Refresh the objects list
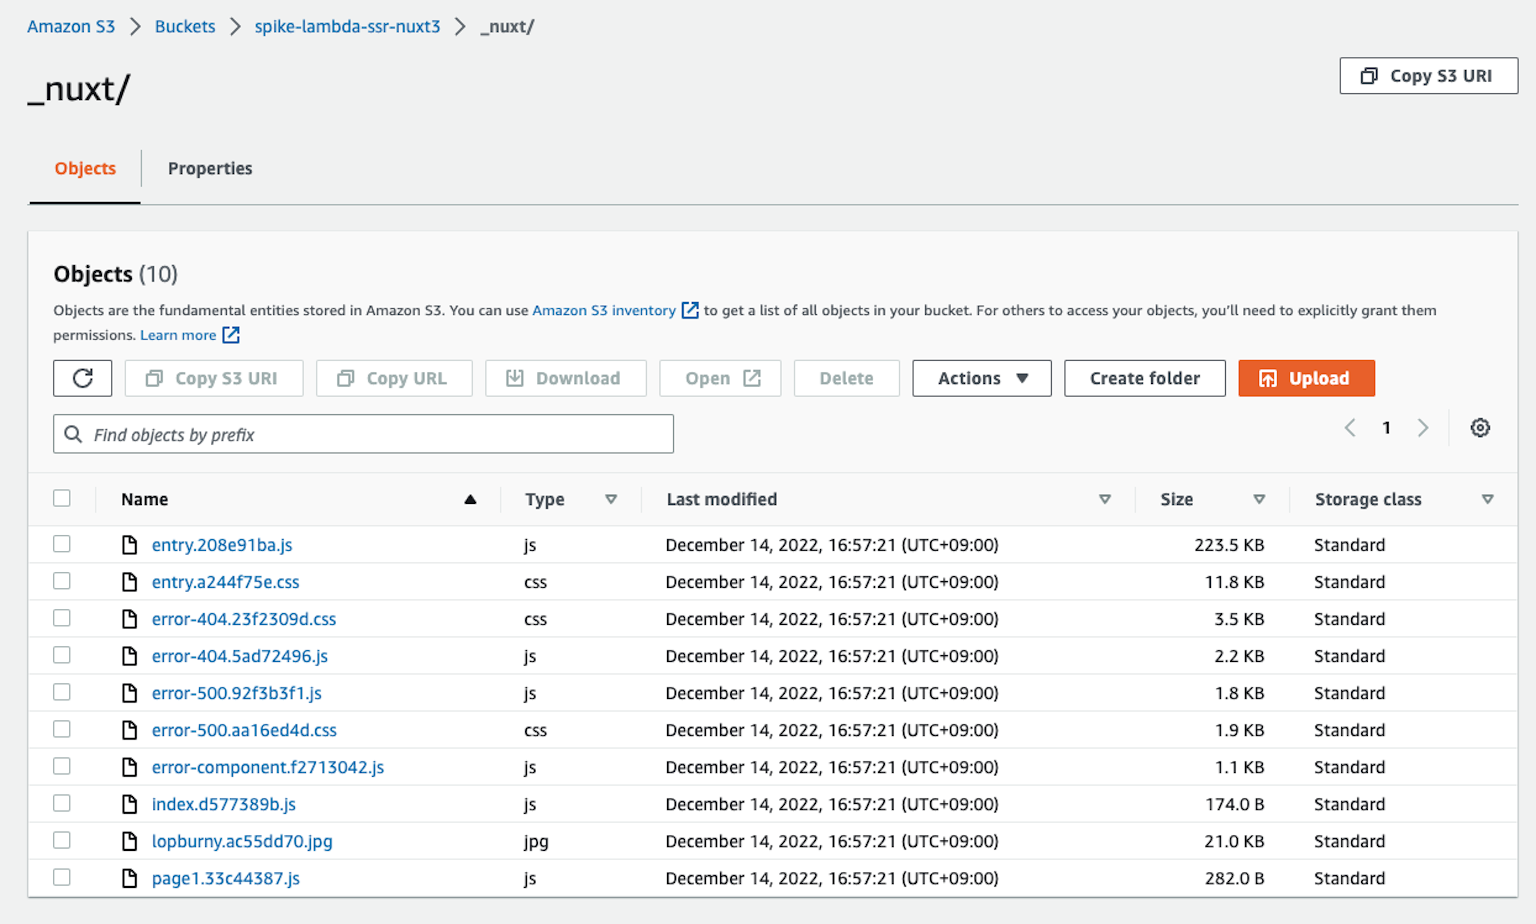 [x=82, y=378]
